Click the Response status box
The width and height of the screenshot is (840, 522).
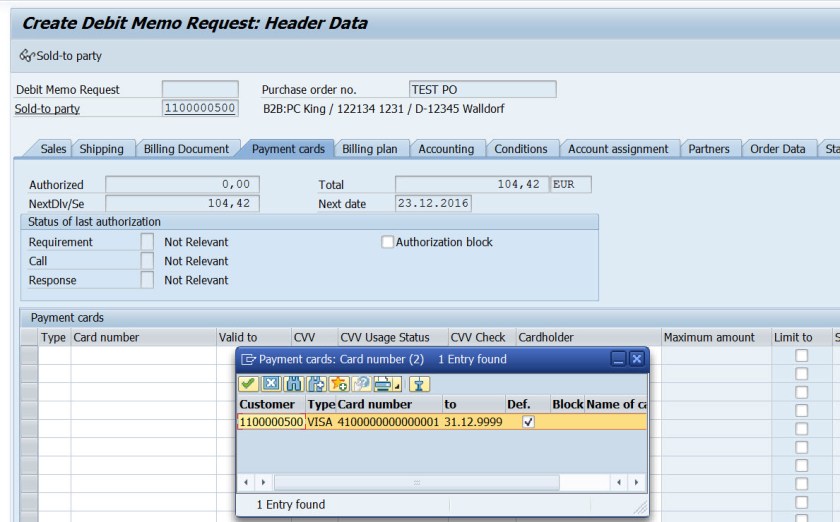pyautogui.click(x=147, y=280)
